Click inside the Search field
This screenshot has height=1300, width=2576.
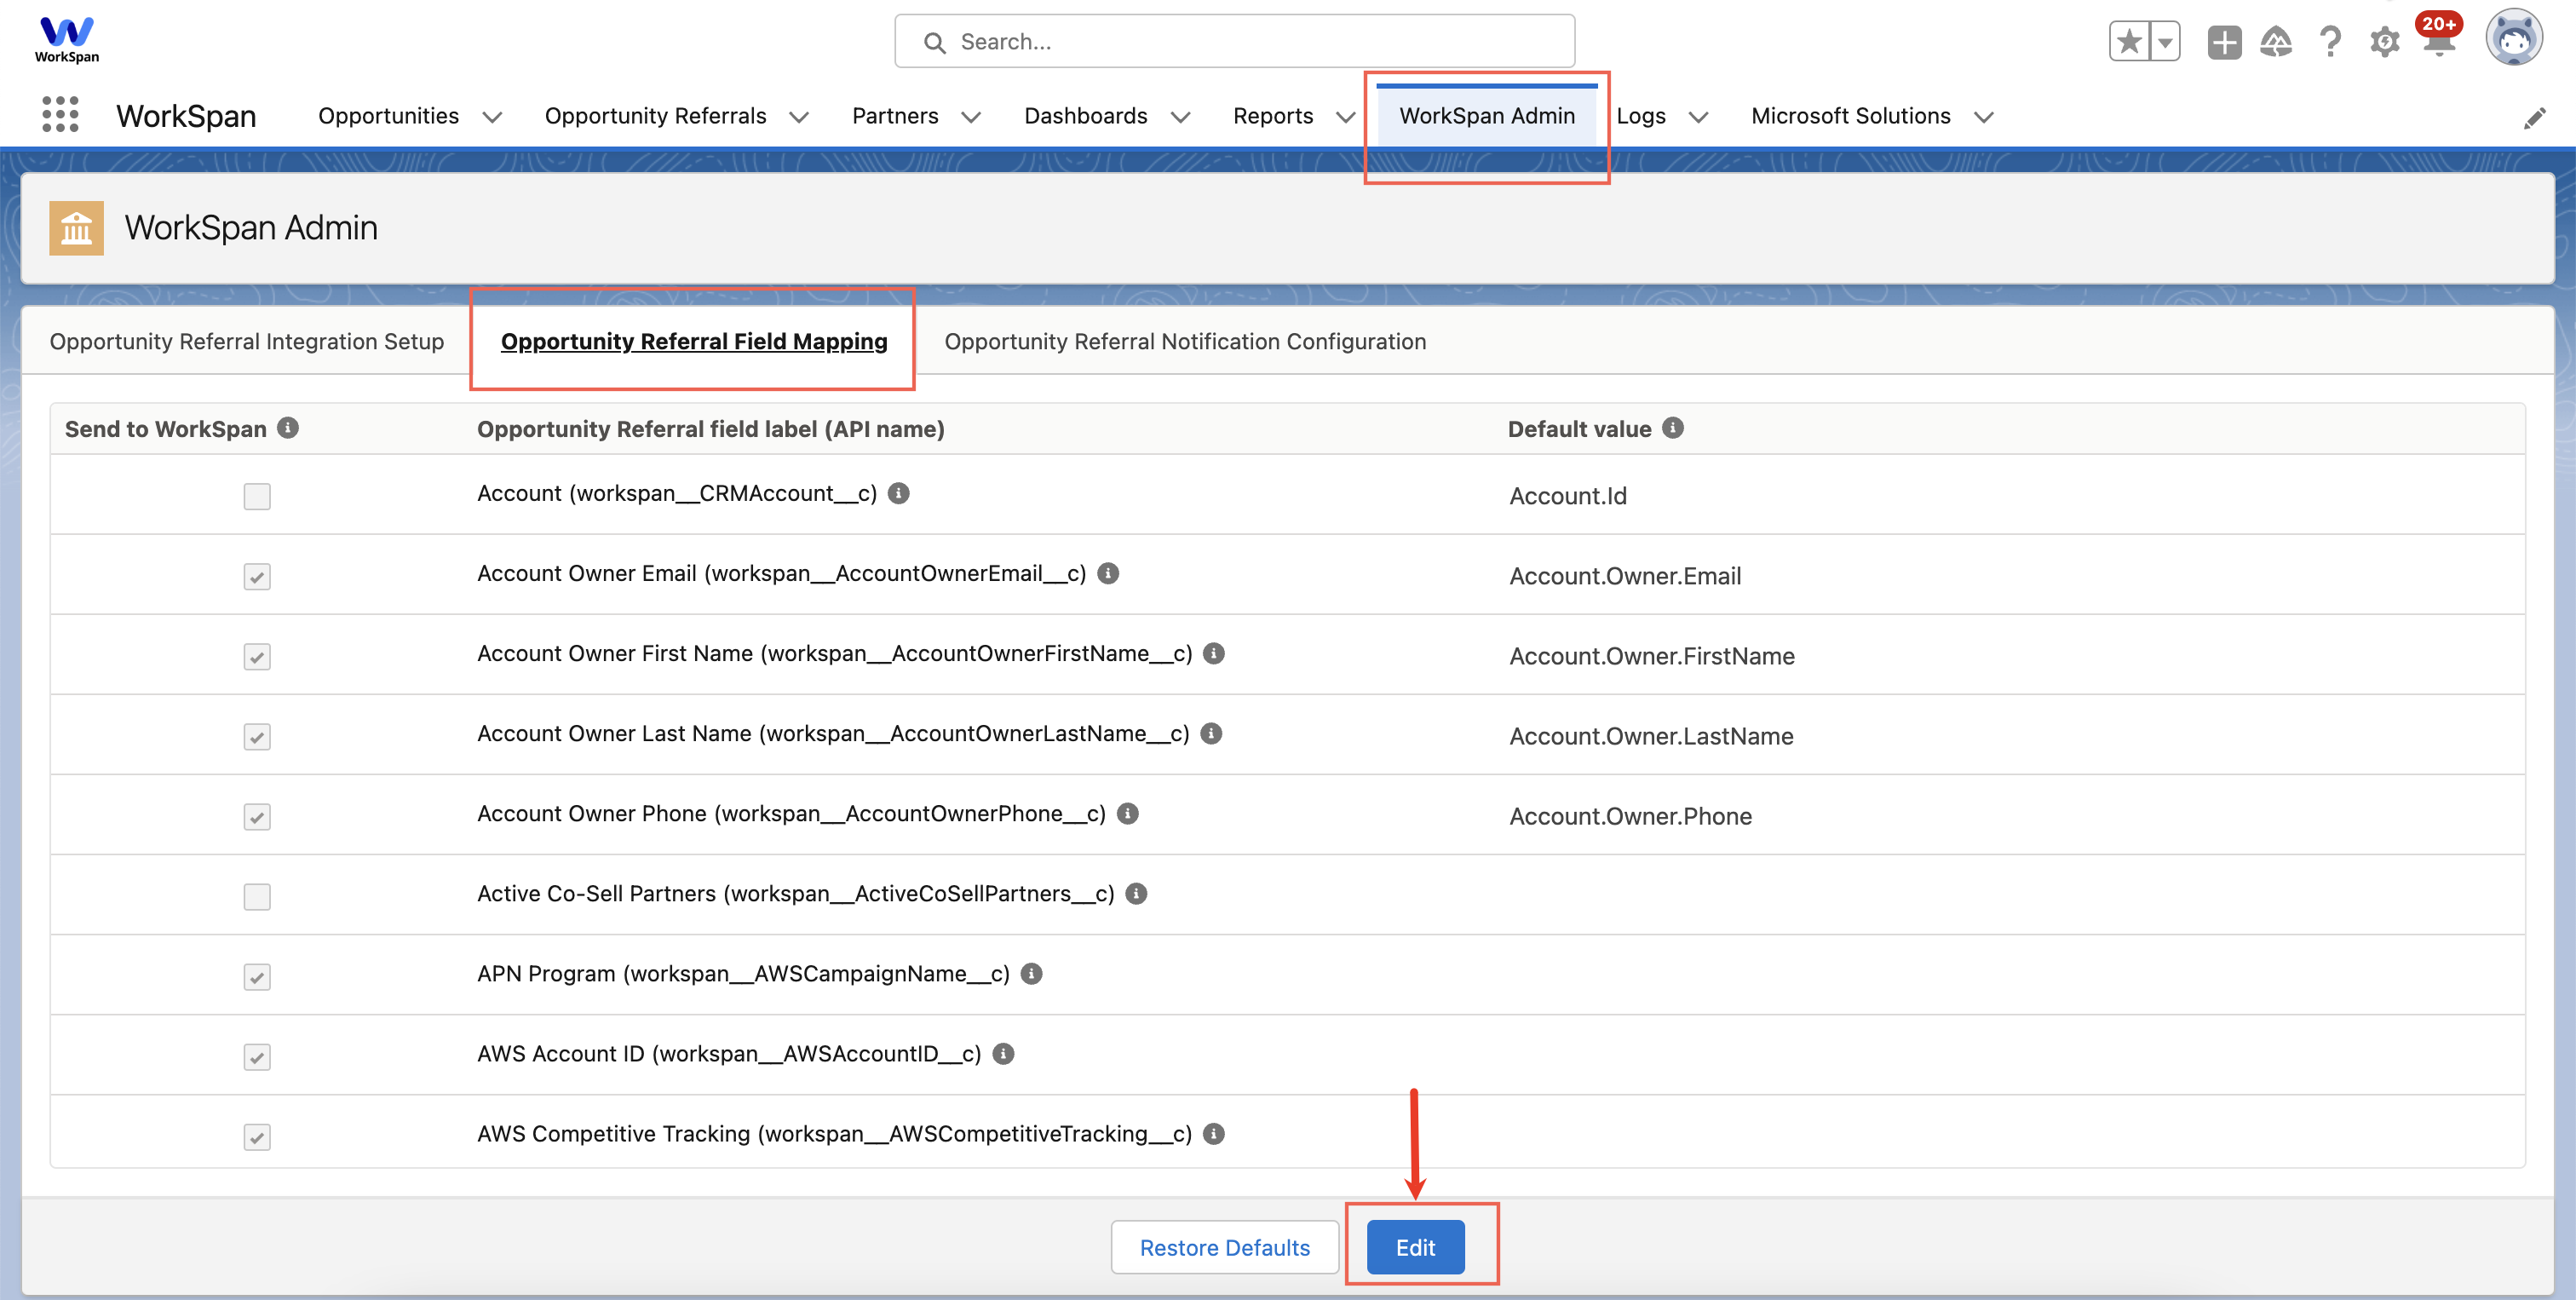(1235, 41)
